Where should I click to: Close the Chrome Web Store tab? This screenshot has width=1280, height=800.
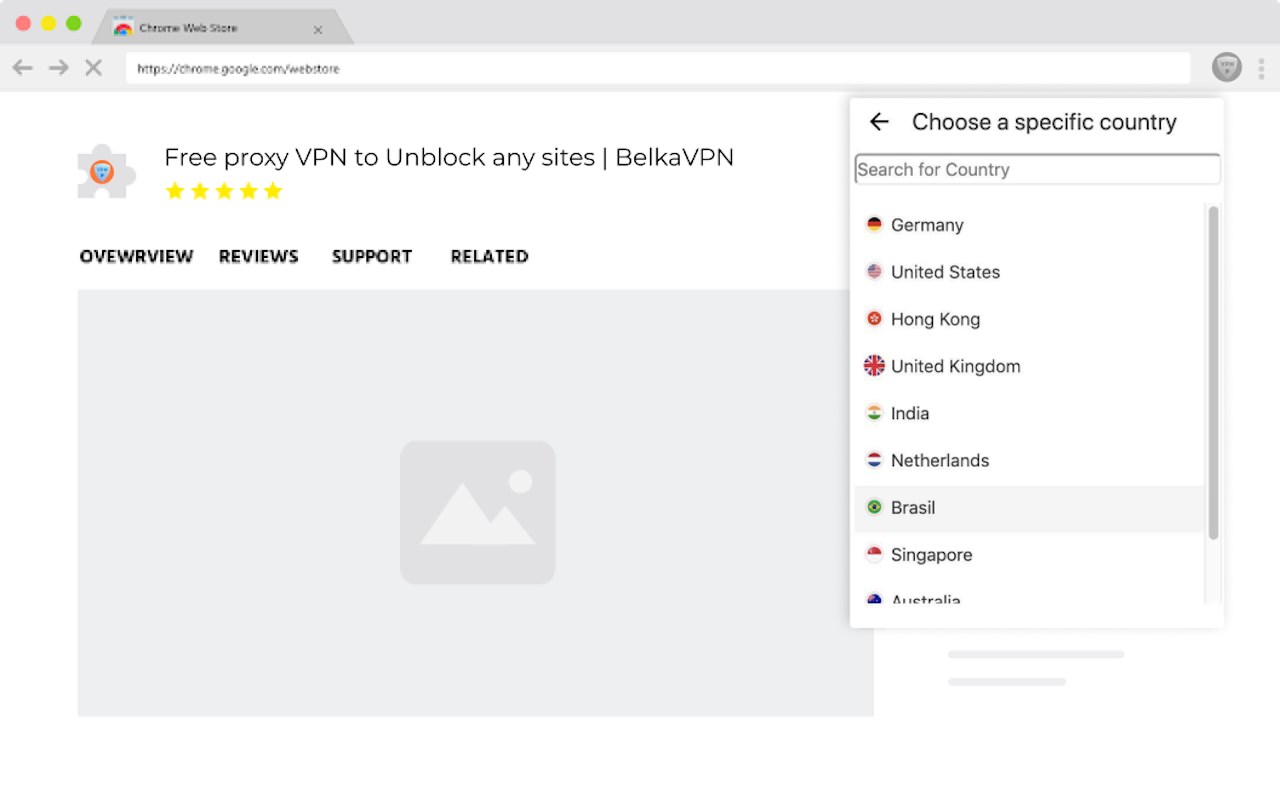(318, 30)
